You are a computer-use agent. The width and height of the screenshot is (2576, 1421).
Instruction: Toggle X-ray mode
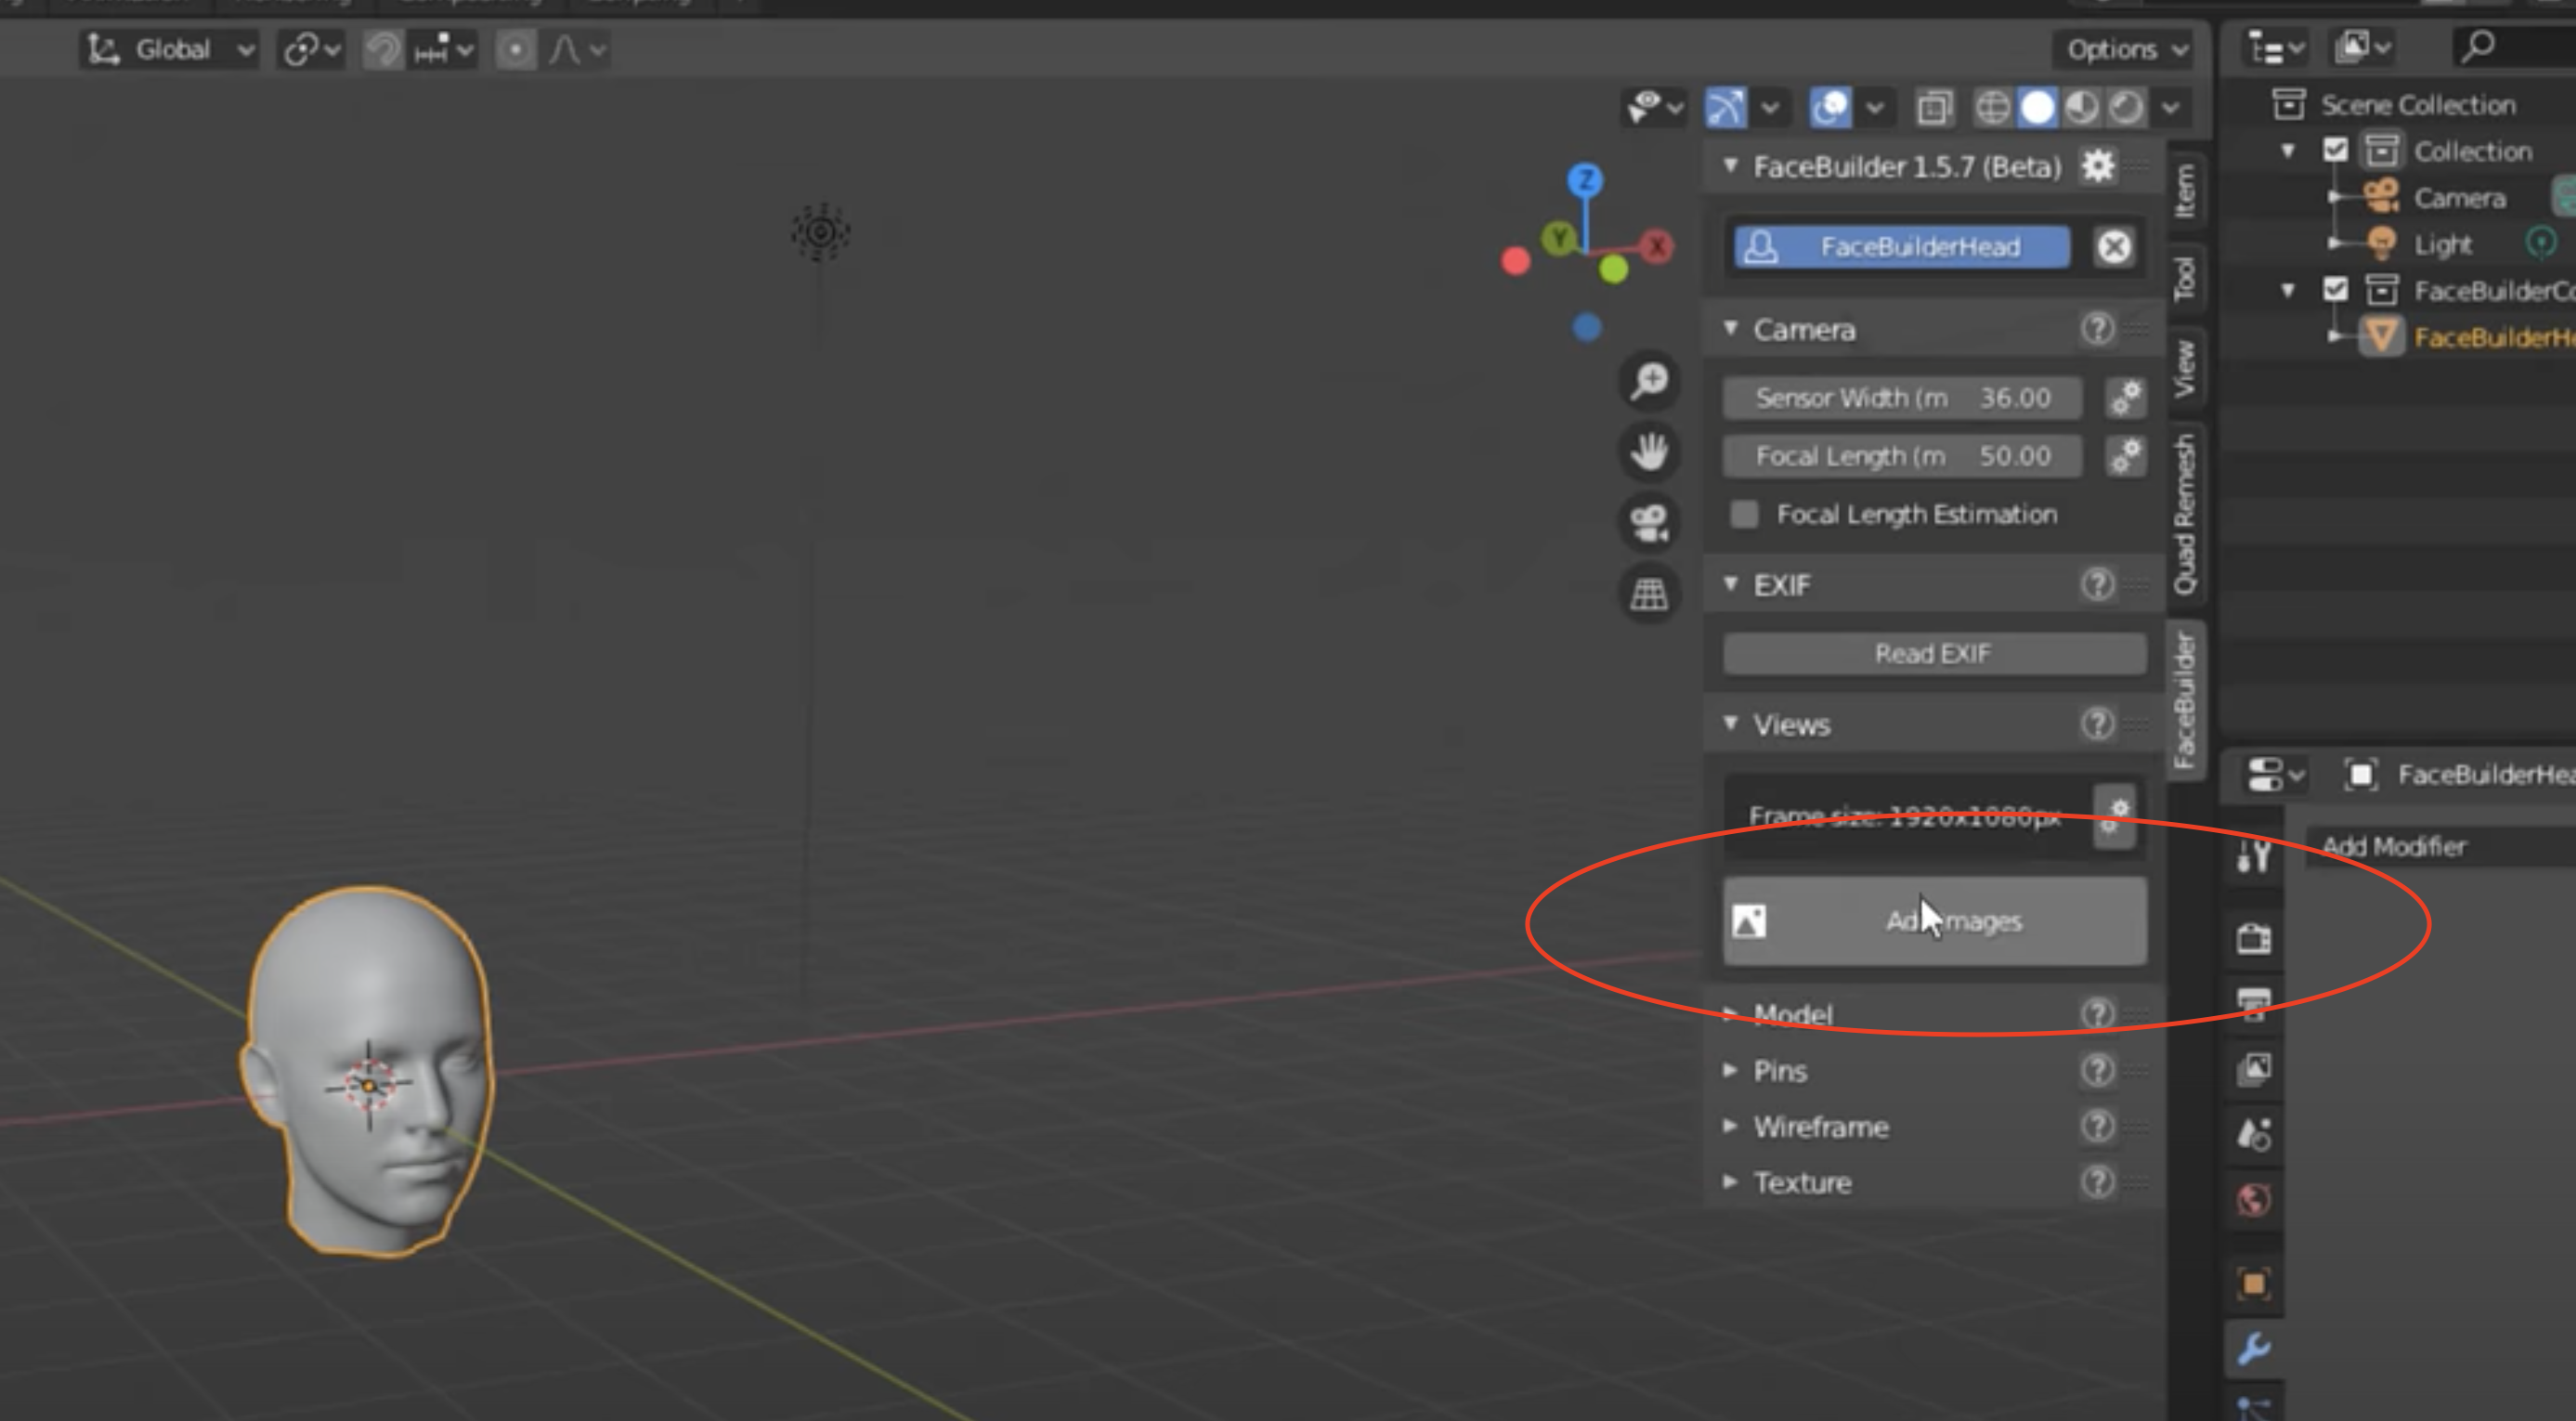click(1935, 107)
